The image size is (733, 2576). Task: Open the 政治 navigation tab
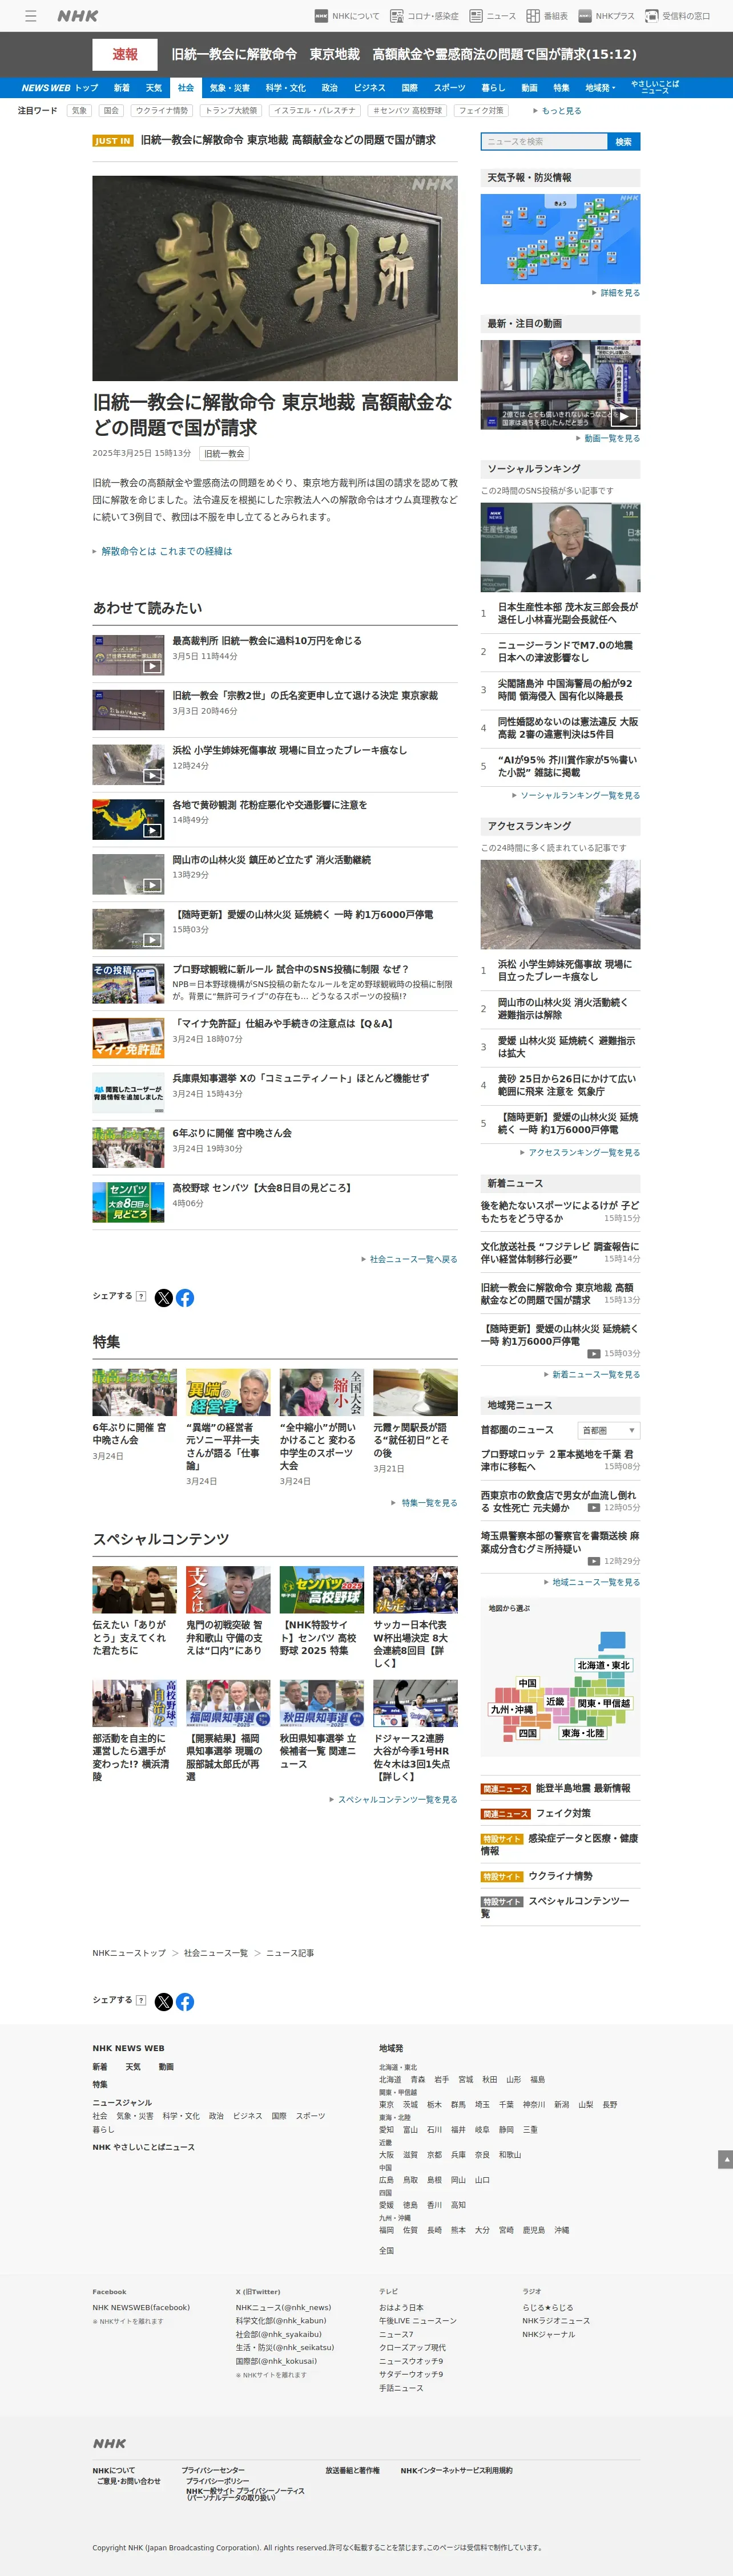click(x=329, y=88)
